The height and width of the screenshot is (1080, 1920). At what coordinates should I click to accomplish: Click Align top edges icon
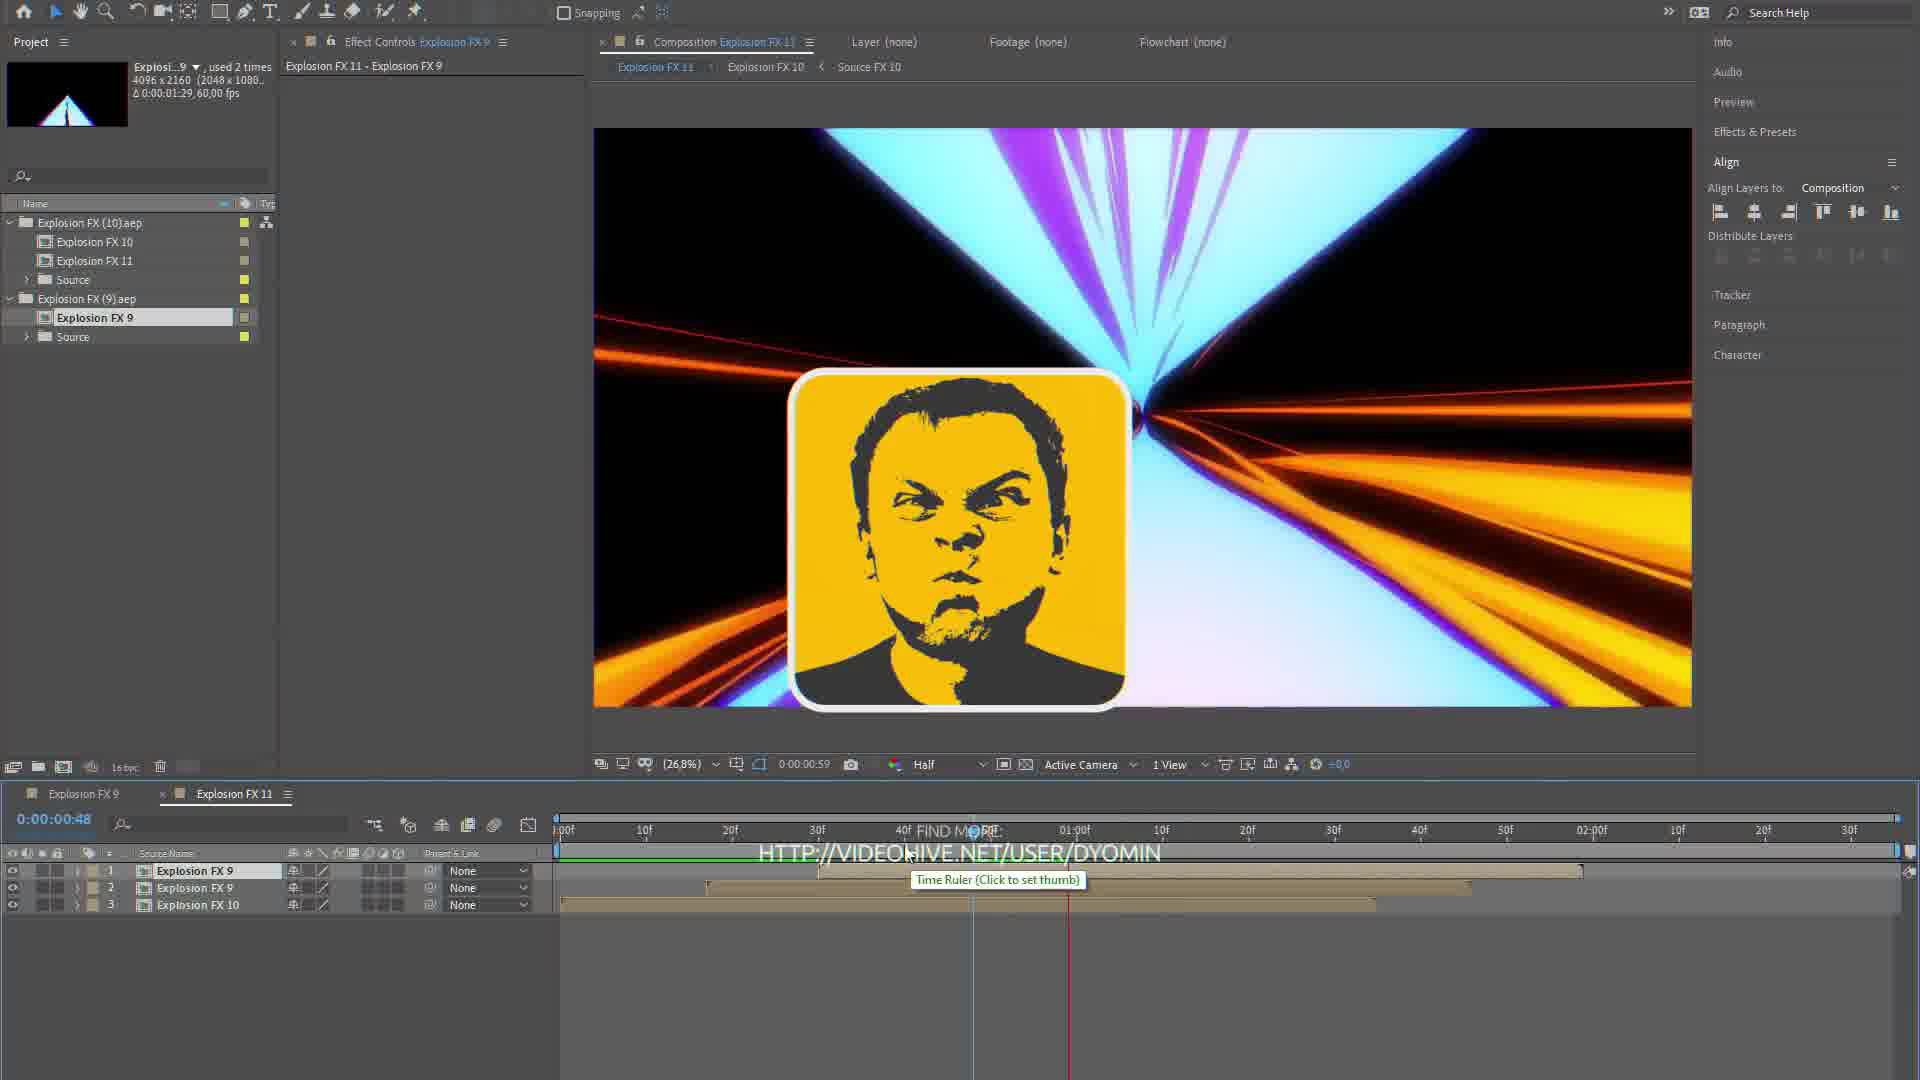(1823, 212)
